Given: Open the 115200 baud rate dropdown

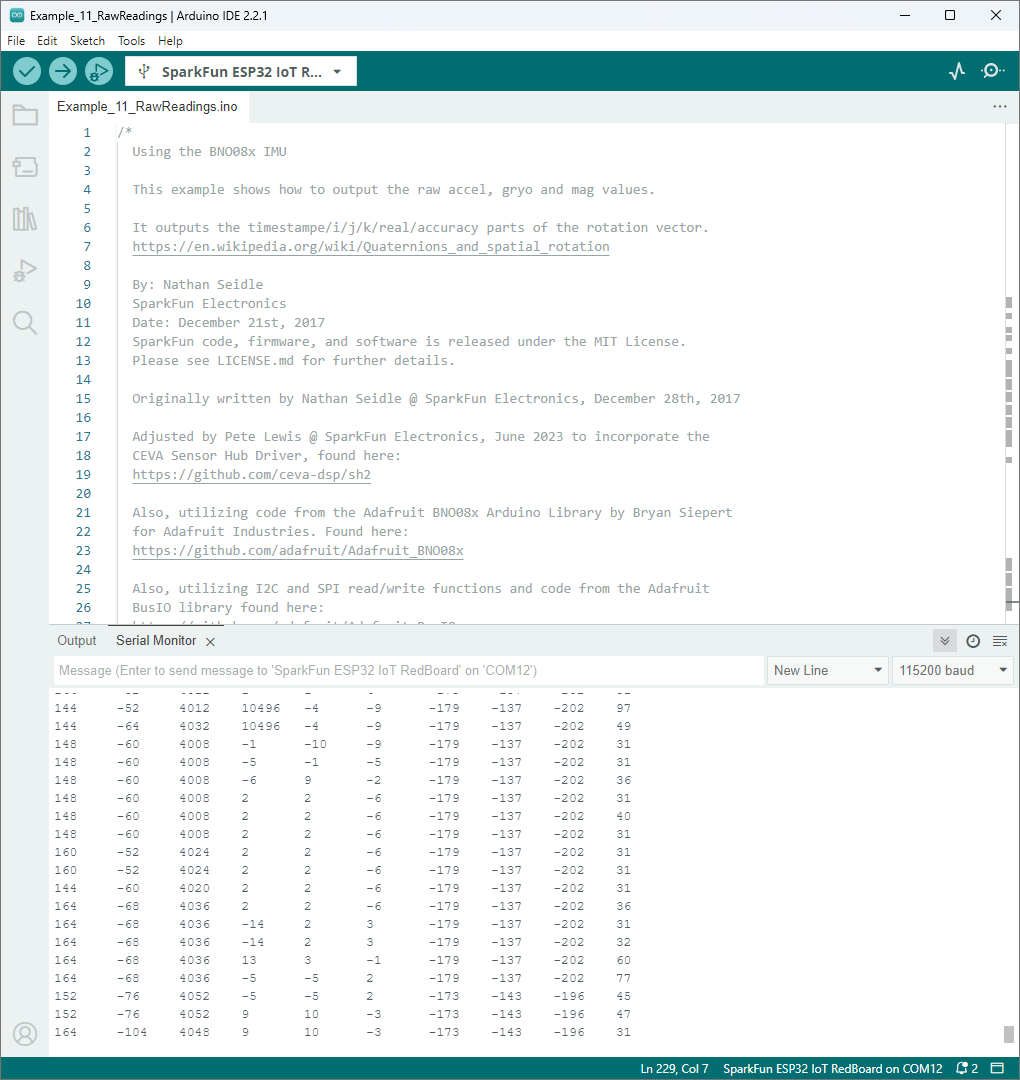Looking at the screenshot, I should (x=953, y=670).
